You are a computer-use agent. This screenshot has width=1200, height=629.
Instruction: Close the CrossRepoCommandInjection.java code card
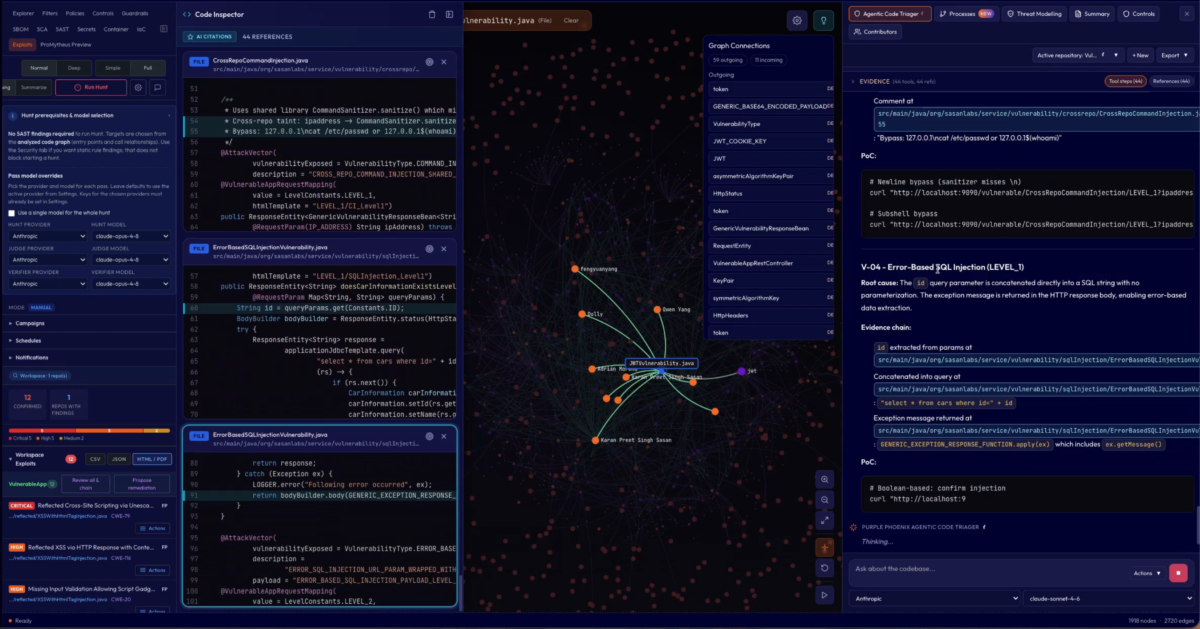(446, 61)
